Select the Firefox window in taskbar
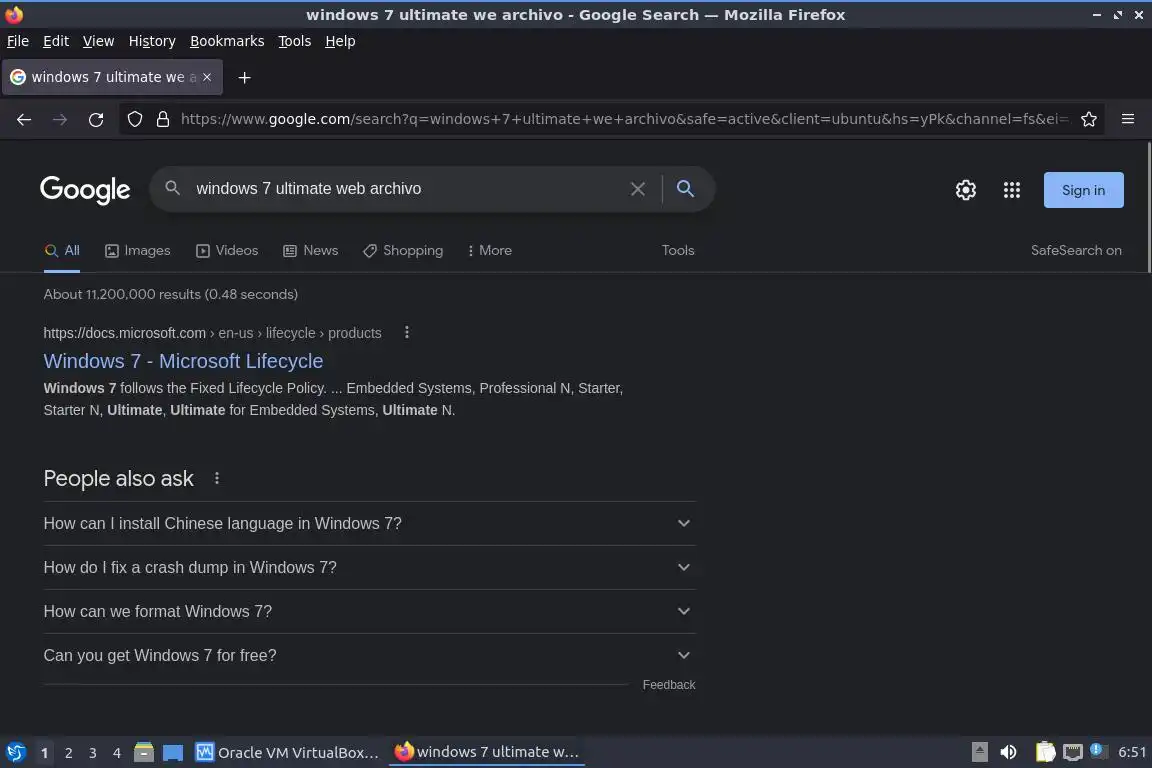 [486, 752]
